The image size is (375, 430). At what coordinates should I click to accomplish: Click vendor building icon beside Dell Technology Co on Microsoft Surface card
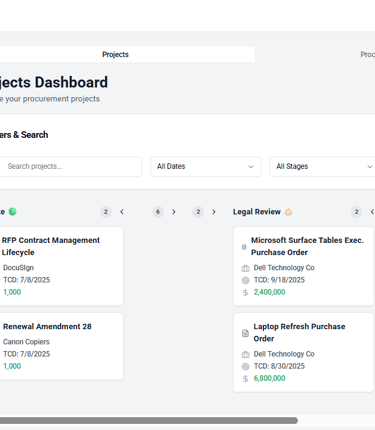pos(245,268)
